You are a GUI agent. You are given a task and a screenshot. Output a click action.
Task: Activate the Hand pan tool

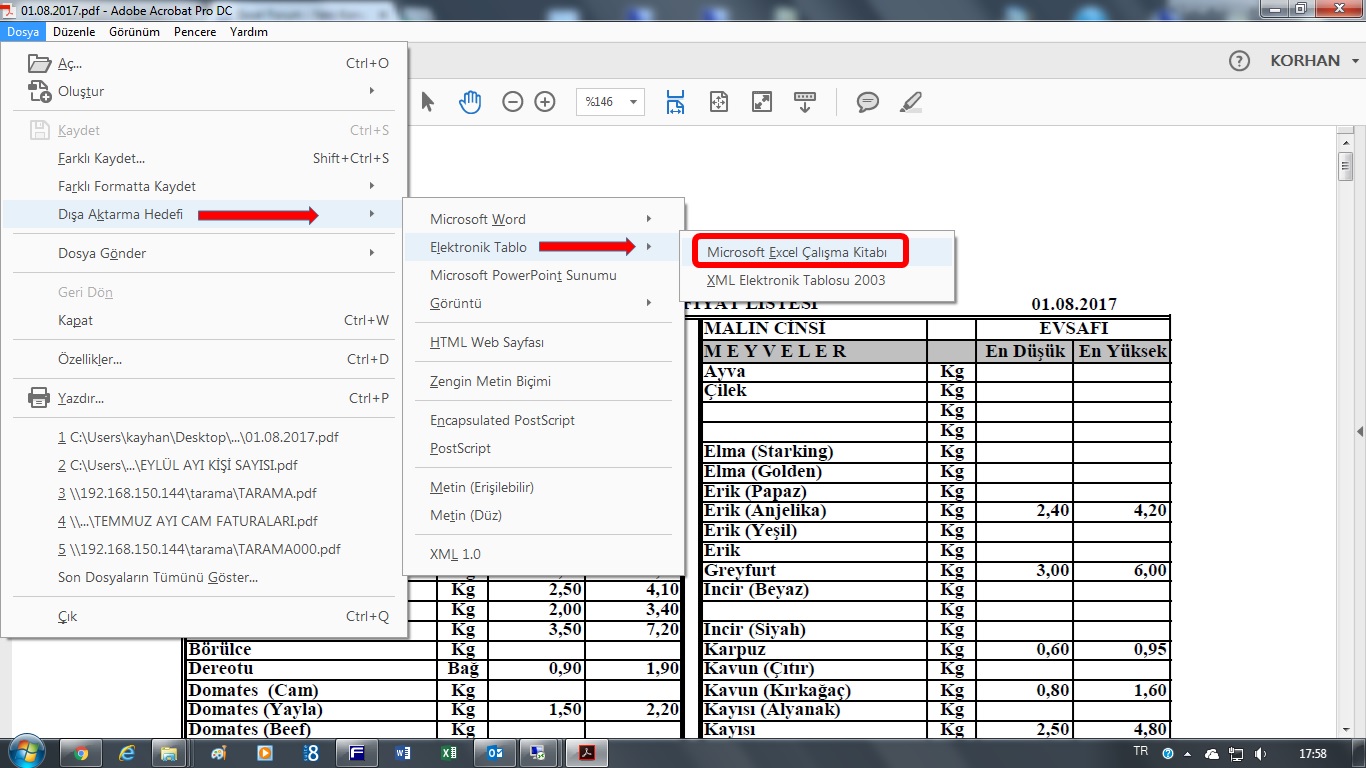point(470,102)
